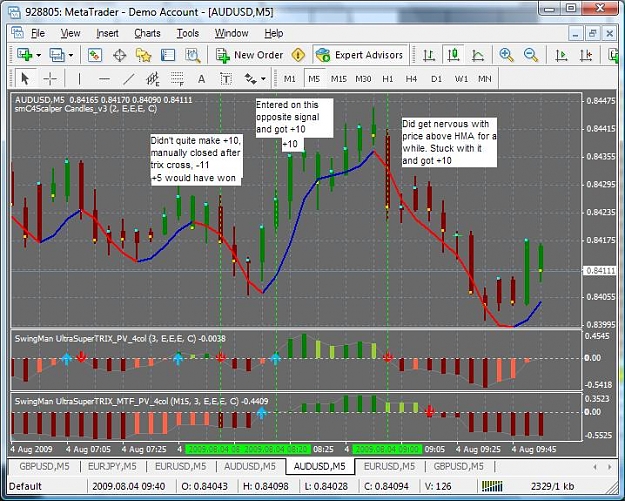Switch to the M1 timeframe

(x=290, y=79)
